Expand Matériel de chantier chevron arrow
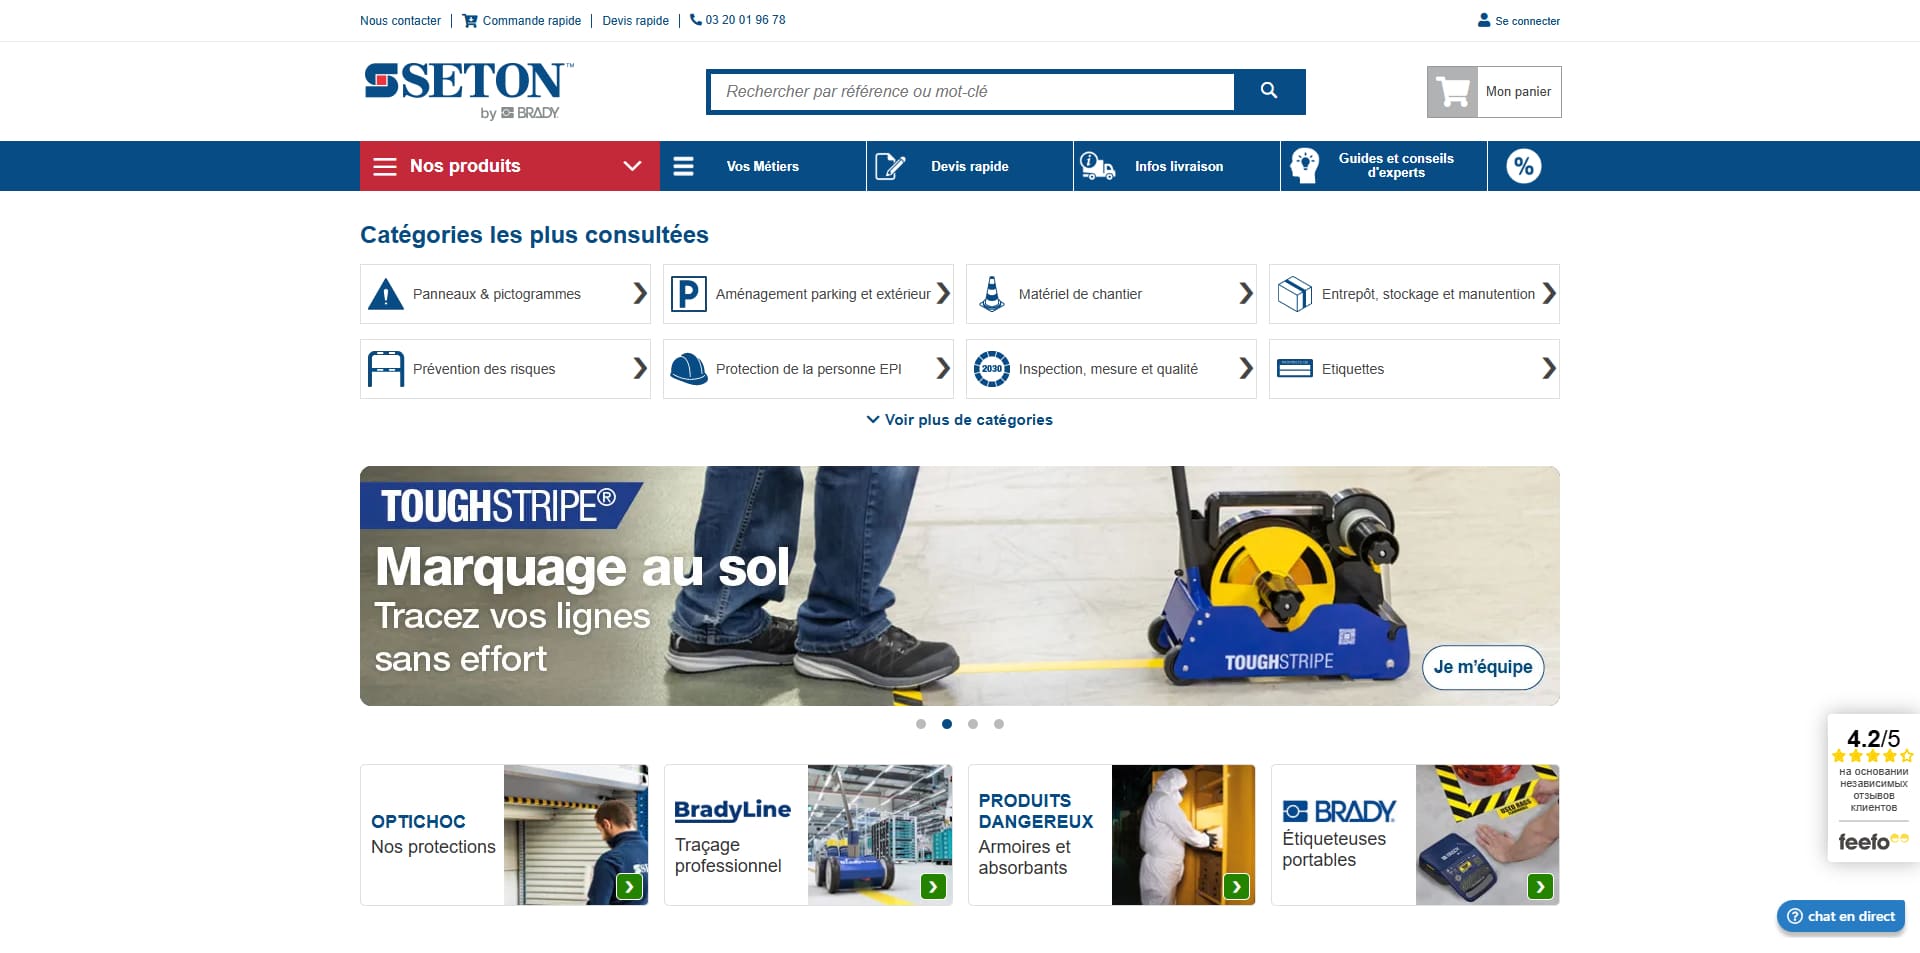 [x=1246, y=294]
